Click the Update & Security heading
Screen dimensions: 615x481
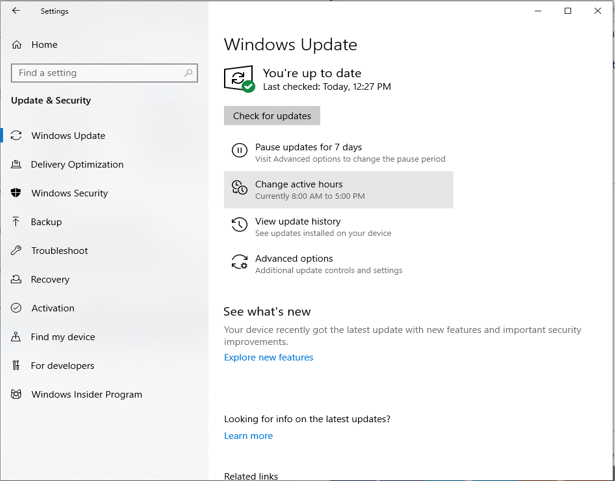(51, 100)
